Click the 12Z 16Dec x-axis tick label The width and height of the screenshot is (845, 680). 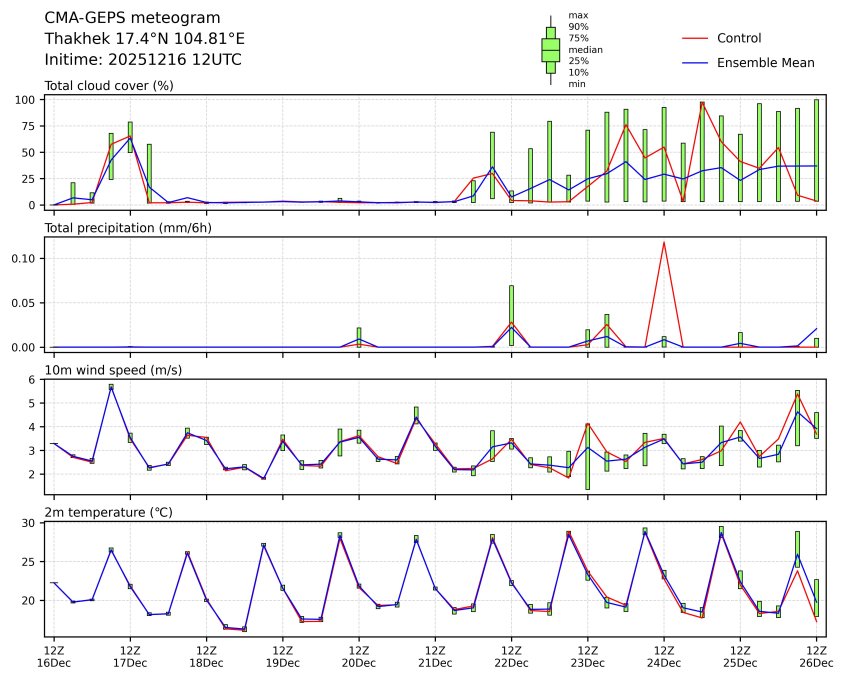pos(53,656)
